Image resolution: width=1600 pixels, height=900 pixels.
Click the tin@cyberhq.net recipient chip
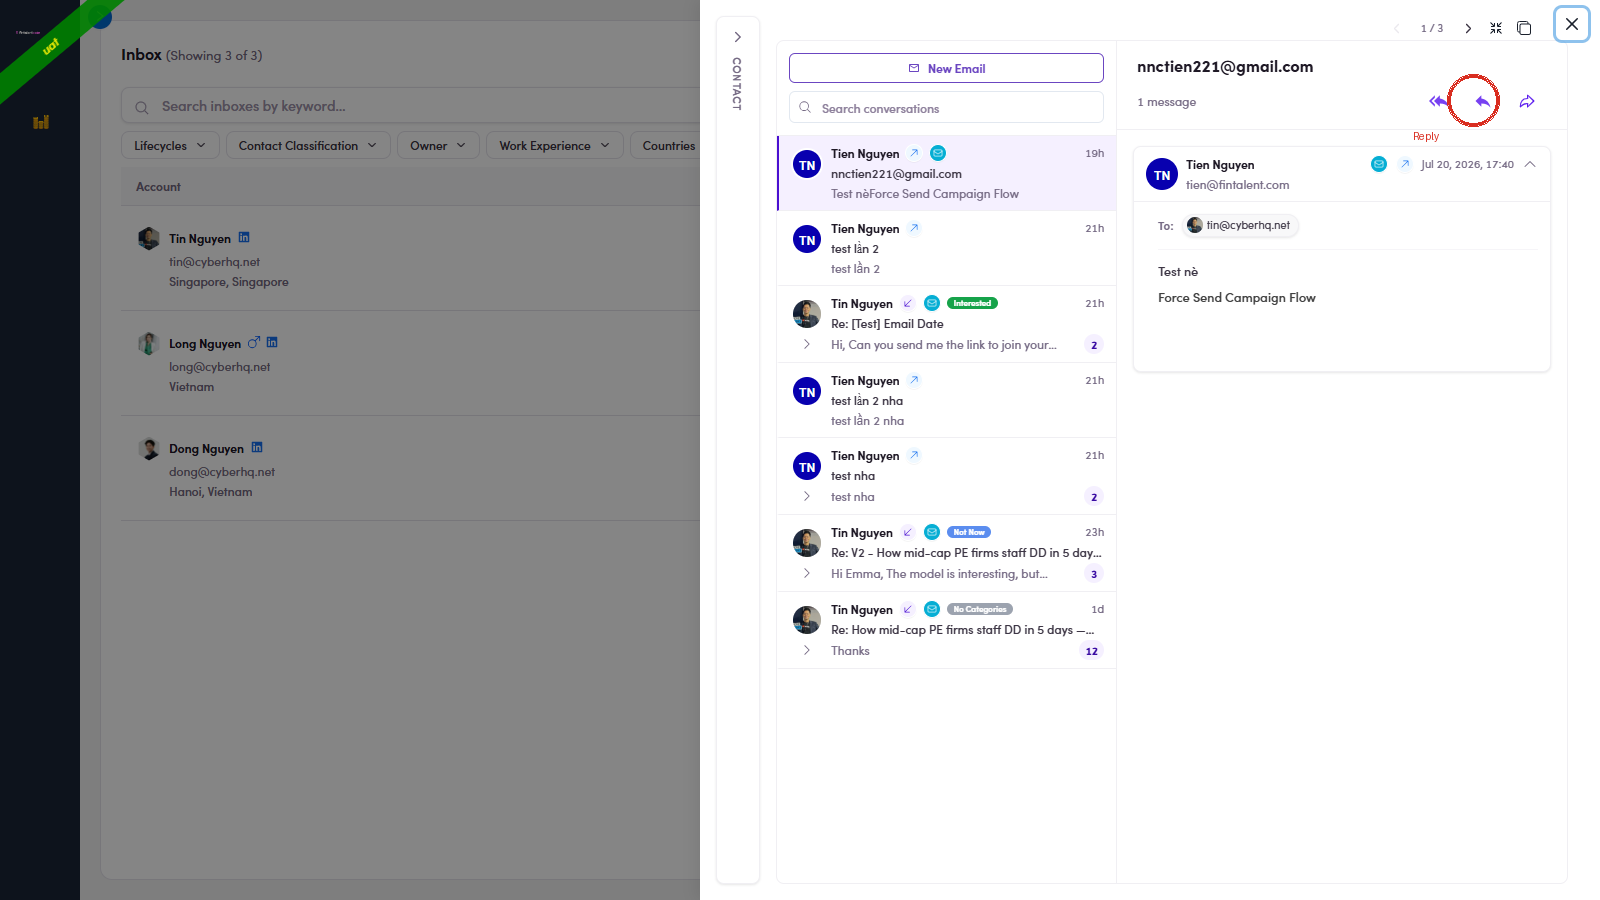point(1240,225)
